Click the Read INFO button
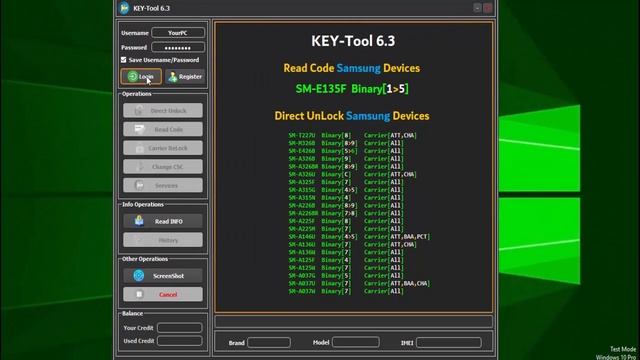Viewport: 640px width, 360px height. click(x=163, y=221)
